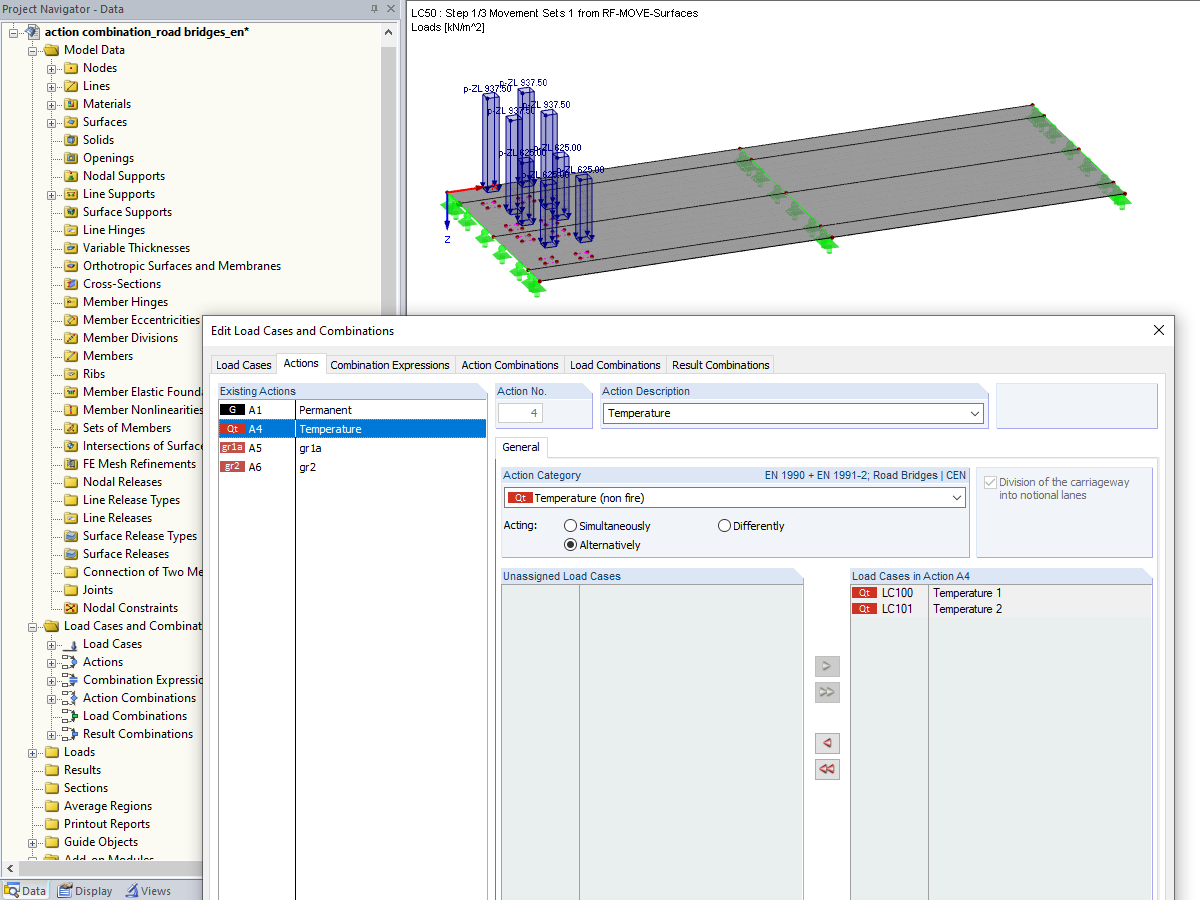
Task: Click the Load Cases tree icon
Action: point(71,644)
